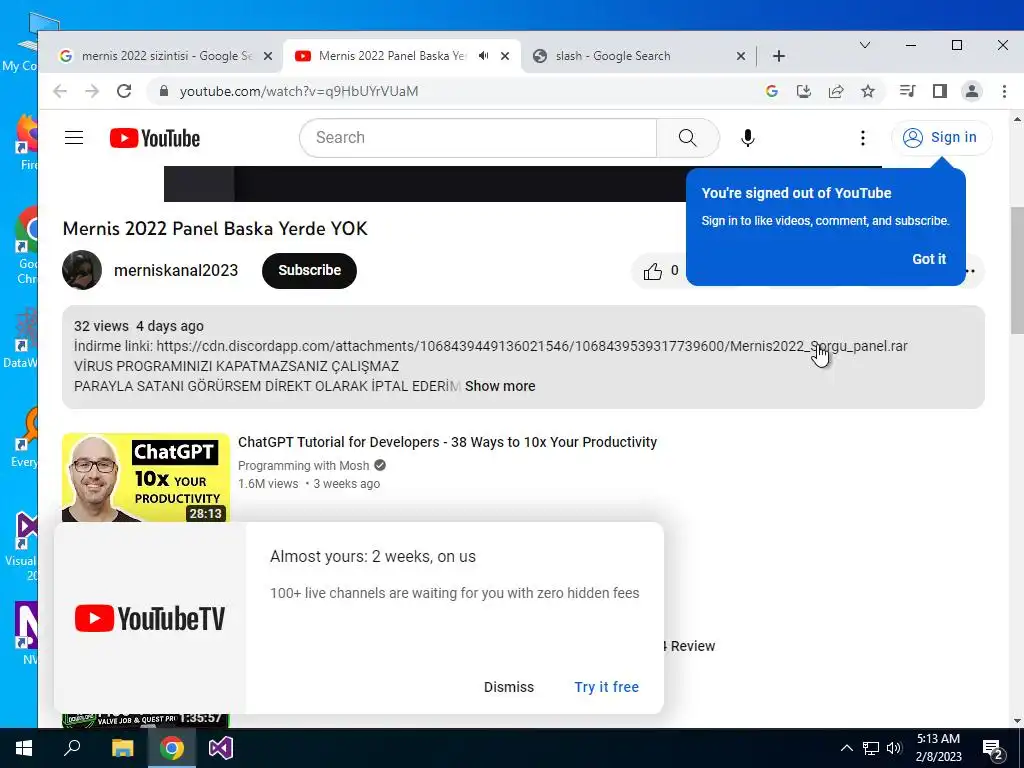
Task: Open the Windows Start menu
Action: click(x=24, y=748)
